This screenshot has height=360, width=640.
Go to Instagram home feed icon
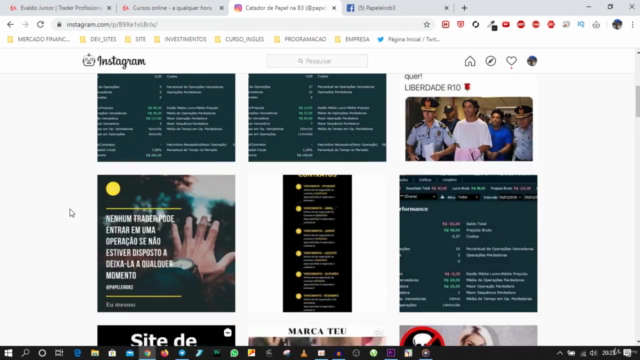(470, 61)
